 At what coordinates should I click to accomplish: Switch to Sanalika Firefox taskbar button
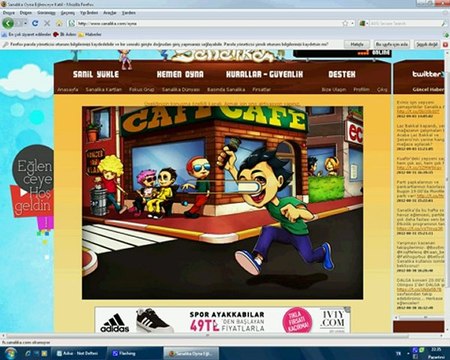191,353
